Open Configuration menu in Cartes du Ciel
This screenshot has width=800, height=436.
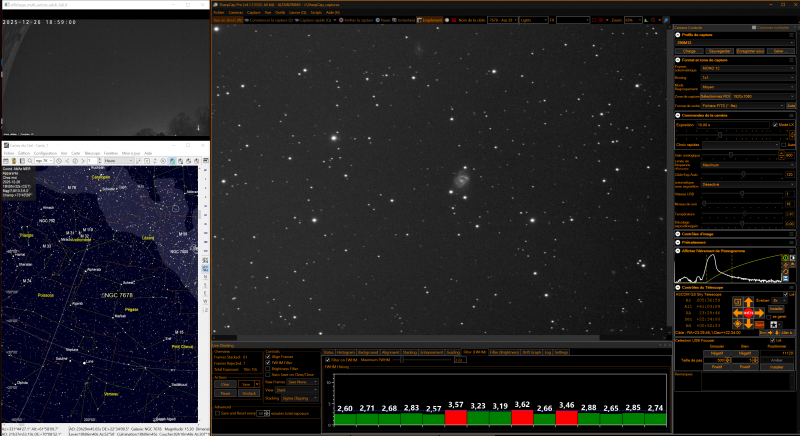tap(45, 153)
